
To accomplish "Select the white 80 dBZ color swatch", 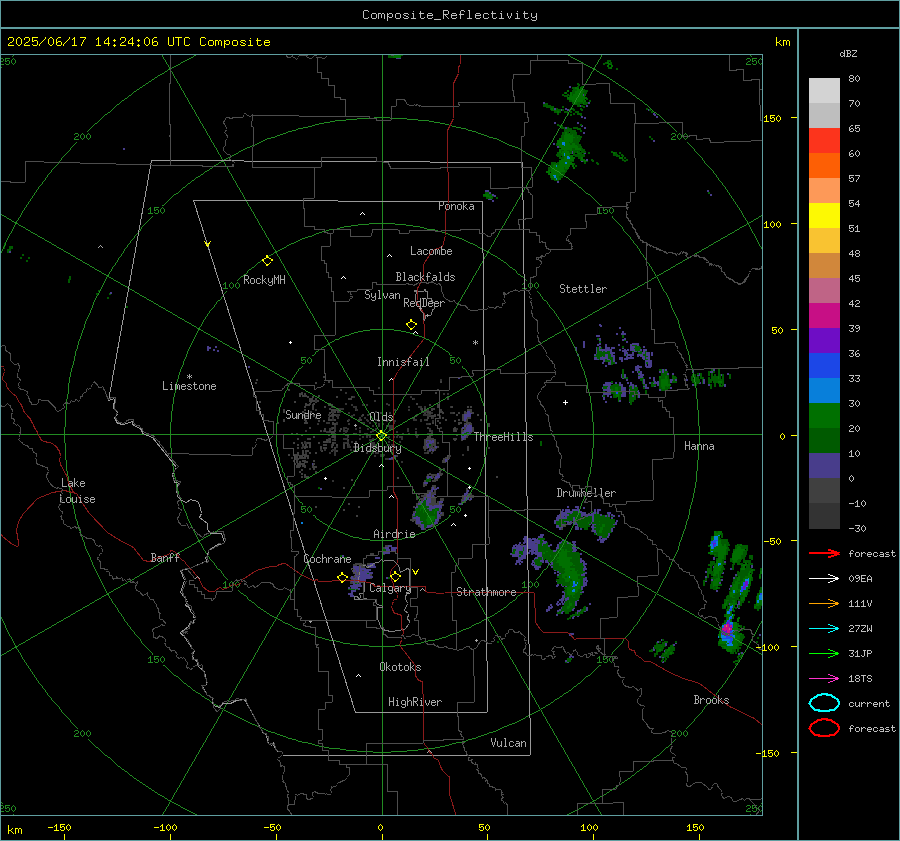I will tap(824, 90).
